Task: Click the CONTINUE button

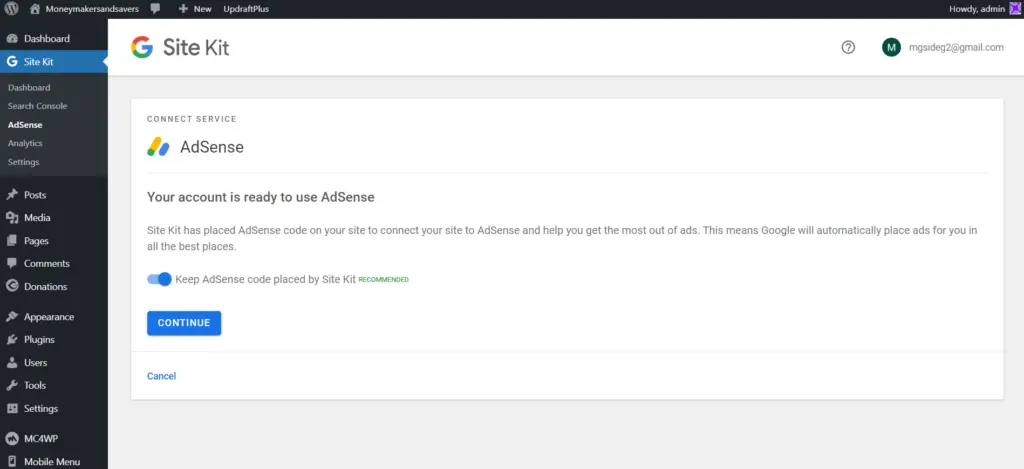Action: [x=184, y=323]
